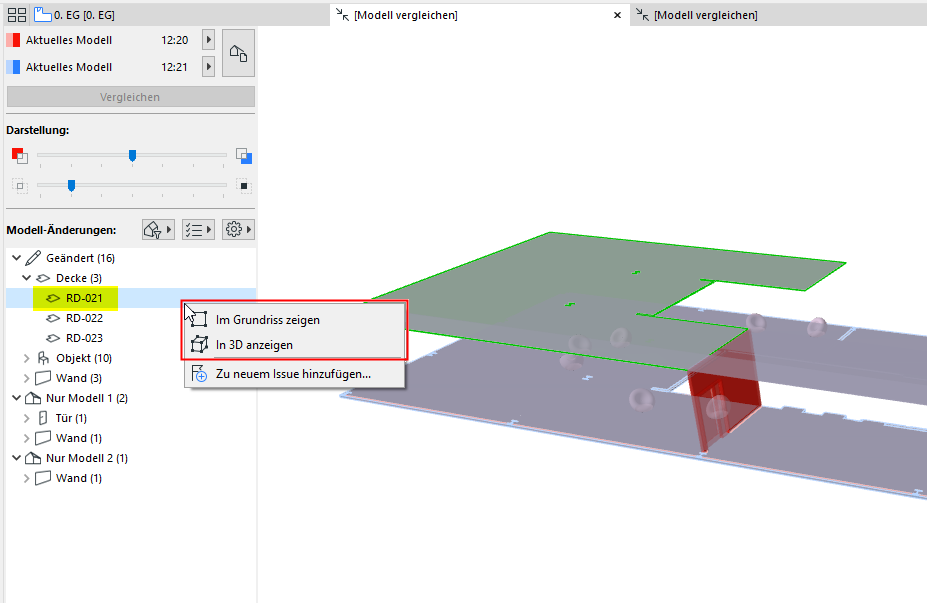Screen dimensions: 927x603
Task: Click the blue model emphasis icon
Action: 244,155
